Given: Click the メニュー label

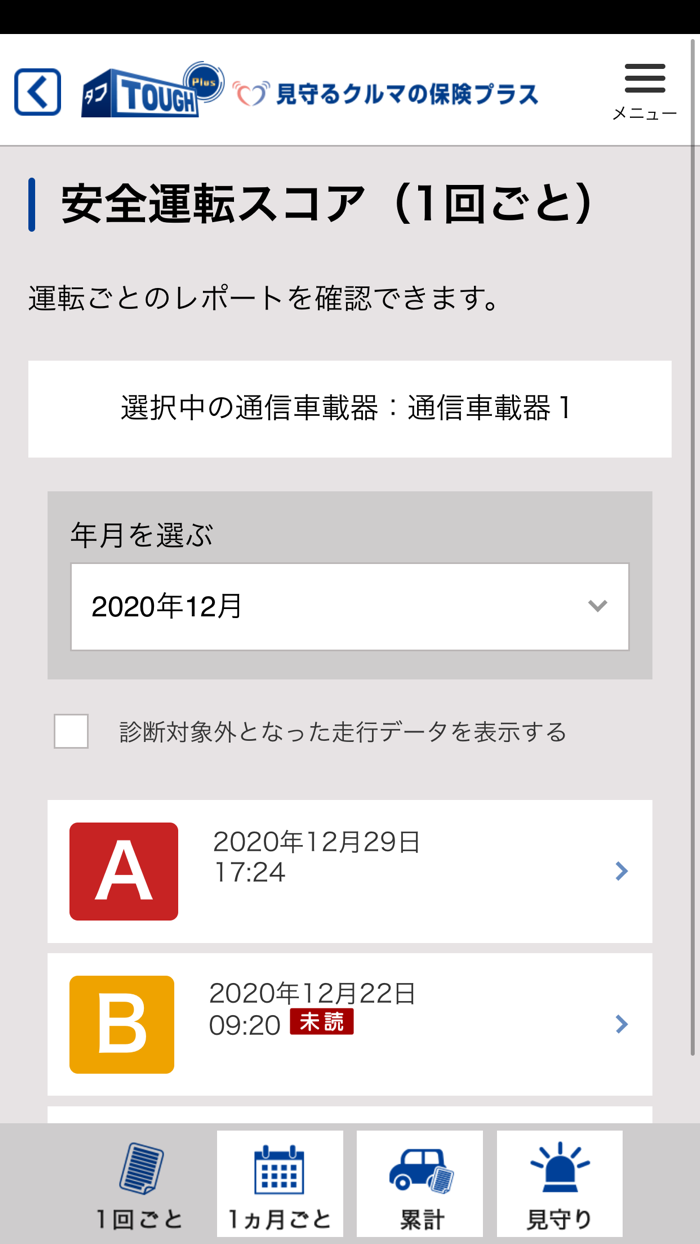Looking at the screenshot, I should [x=645, y=114].
